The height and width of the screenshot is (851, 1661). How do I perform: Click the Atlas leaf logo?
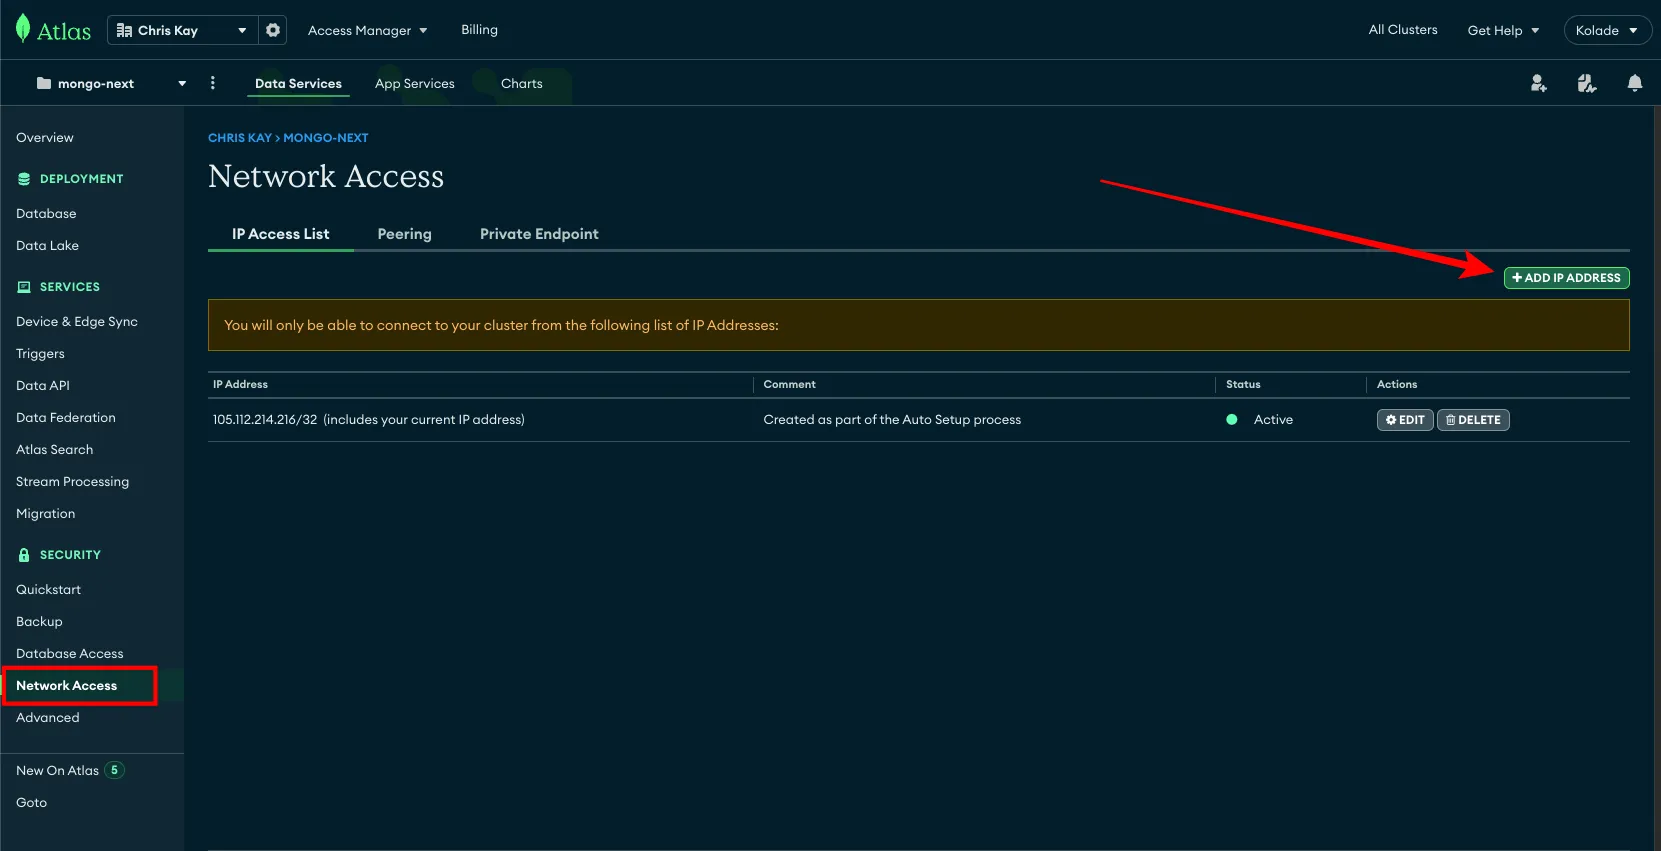tap(23, 29)
